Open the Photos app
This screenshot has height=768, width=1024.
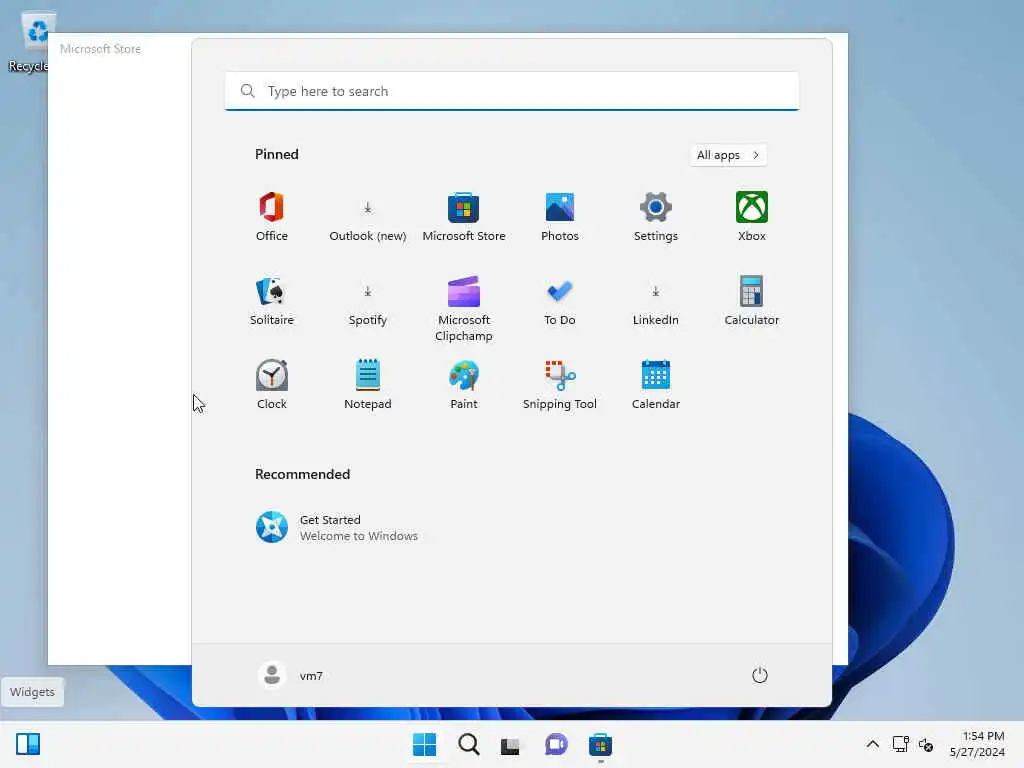pos(560,217)
